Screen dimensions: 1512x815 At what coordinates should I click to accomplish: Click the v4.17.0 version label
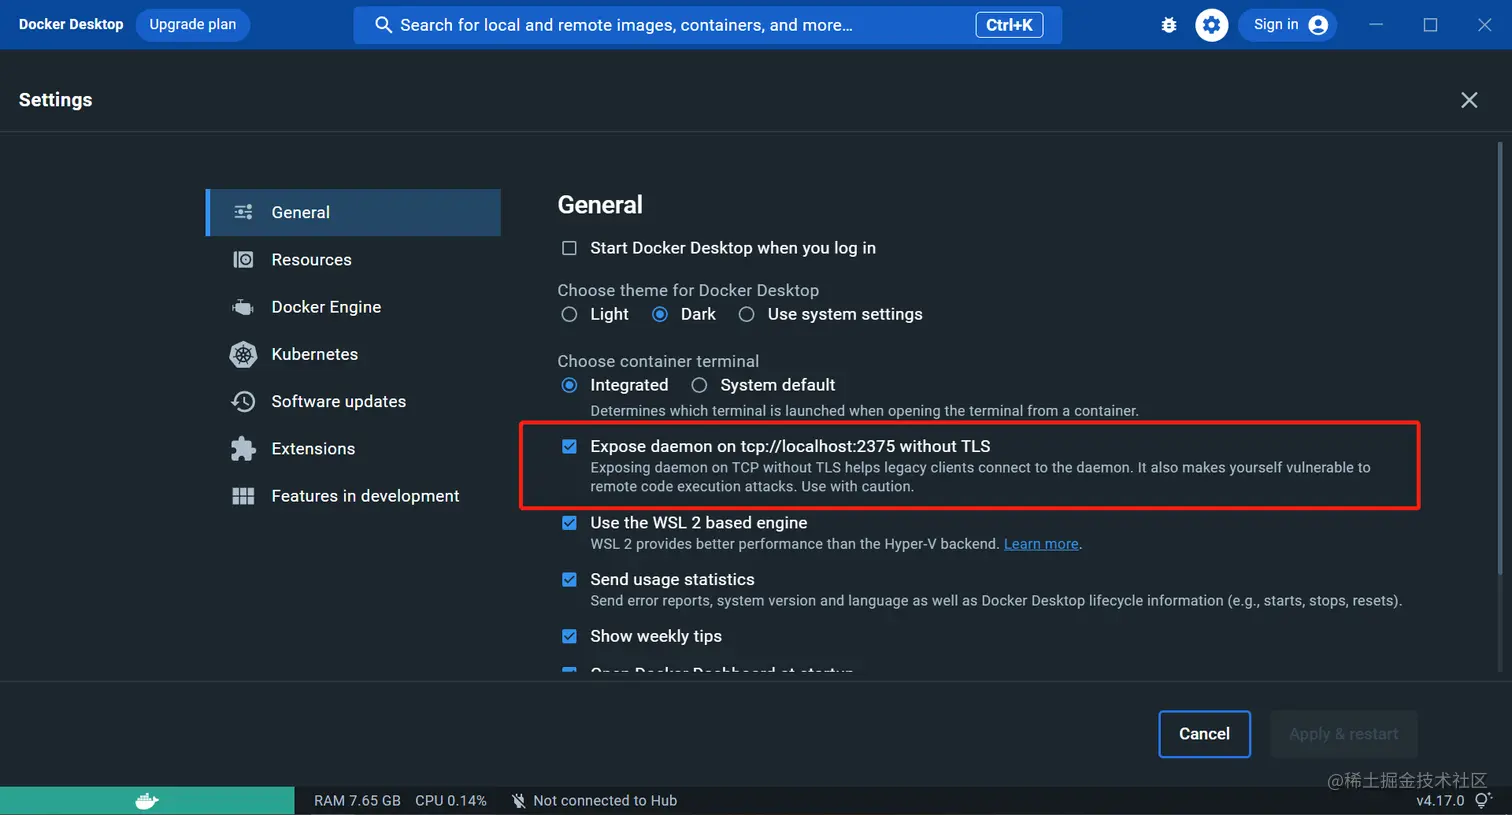click(x=1440, y=801)
